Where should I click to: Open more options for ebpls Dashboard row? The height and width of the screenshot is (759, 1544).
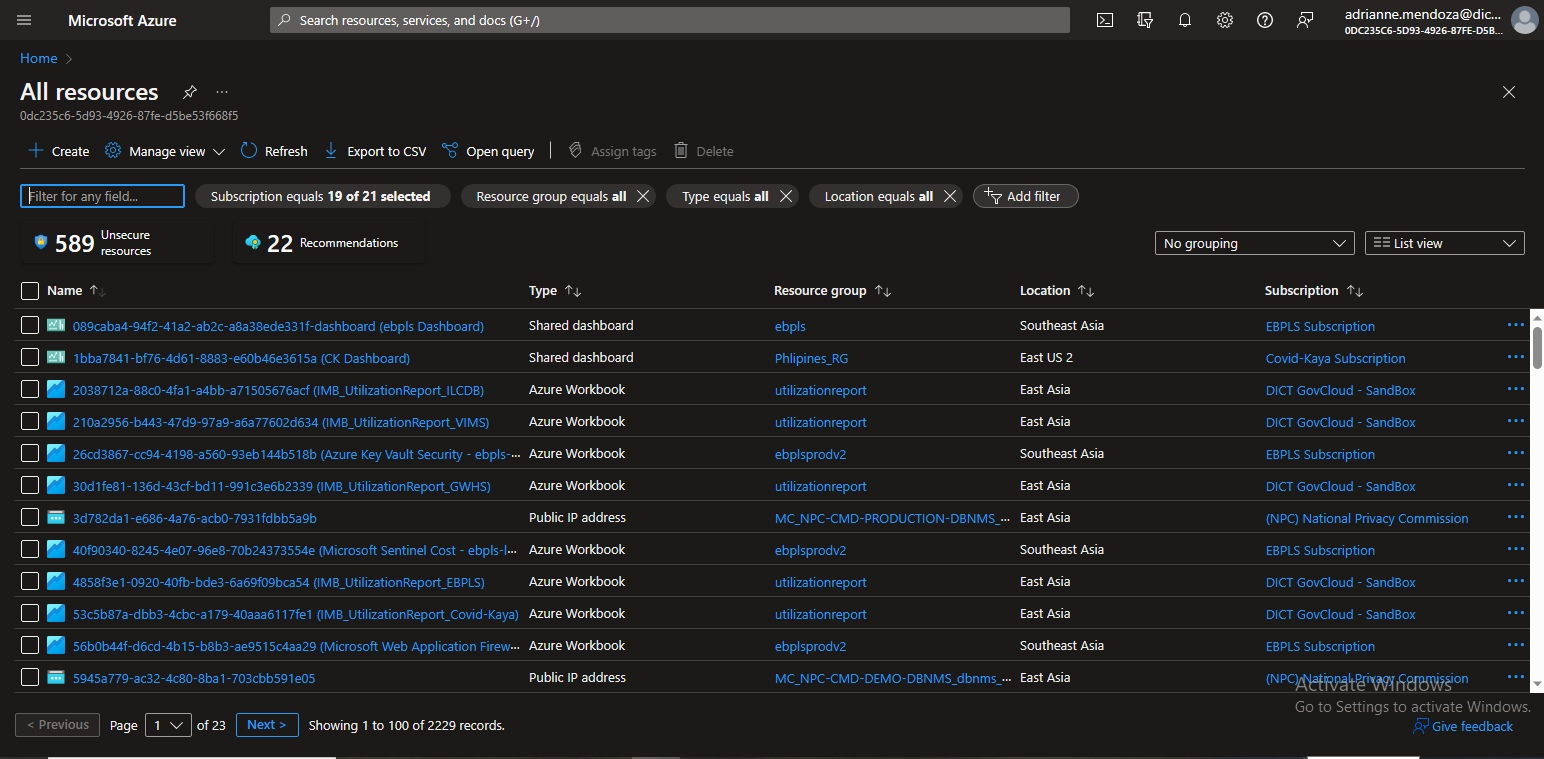point(1515,325)
